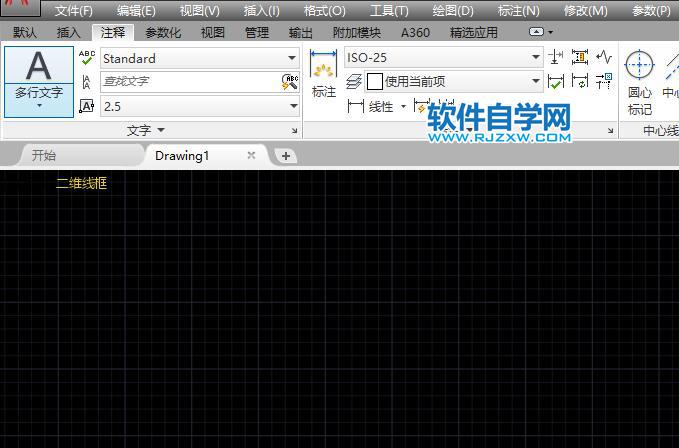Open the 绘图(D) menu
Screen dimensions: 679x448
click(453, 10)
